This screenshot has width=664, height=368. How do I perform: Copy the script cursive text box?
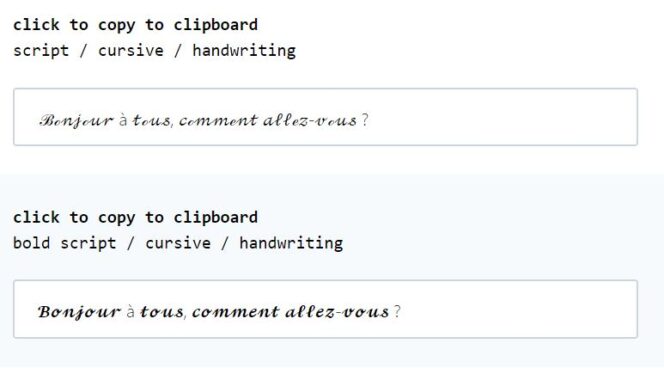[325, 117]
